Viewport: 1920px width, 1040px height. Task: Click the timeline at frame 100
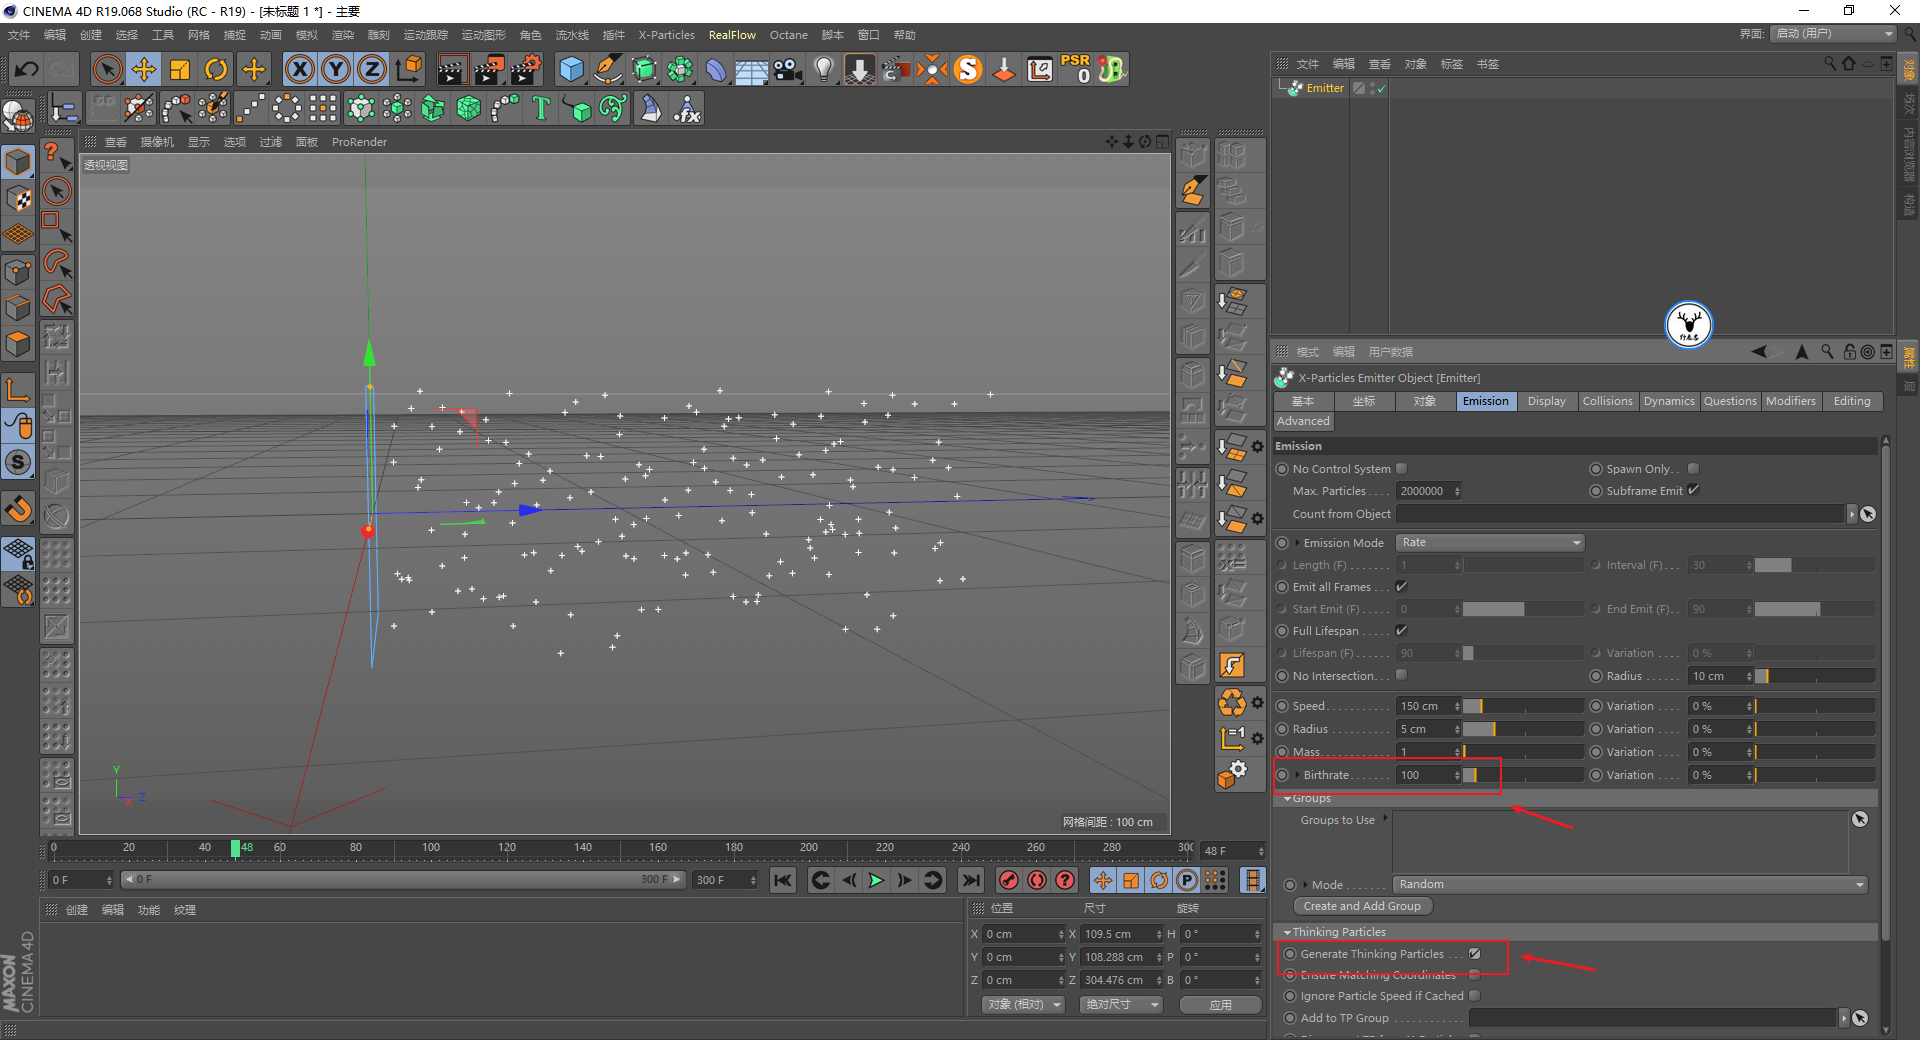(x=431, y=849)
